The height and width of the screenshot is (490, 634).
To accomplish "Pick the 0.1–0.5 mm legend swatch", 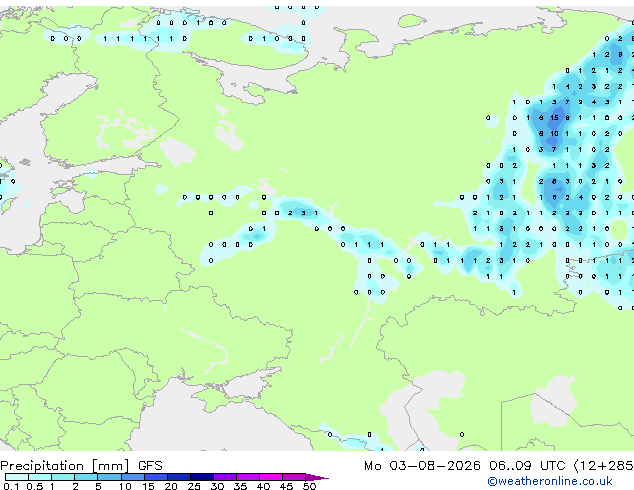I will (17, 477).
